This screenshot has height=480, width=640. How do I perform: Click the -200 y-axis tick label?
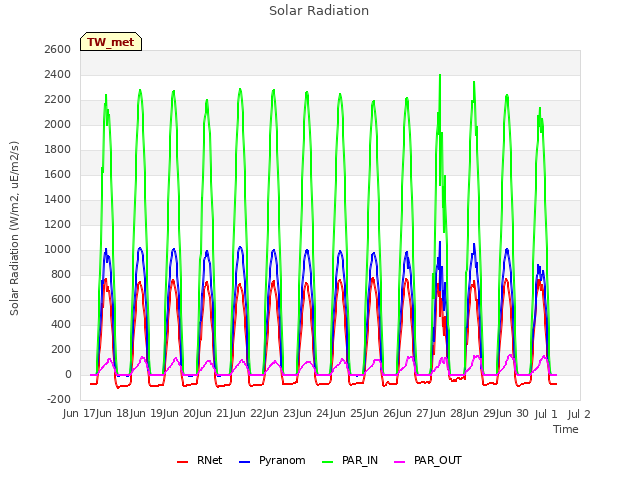pyautogui.click(x=59, y=399)
